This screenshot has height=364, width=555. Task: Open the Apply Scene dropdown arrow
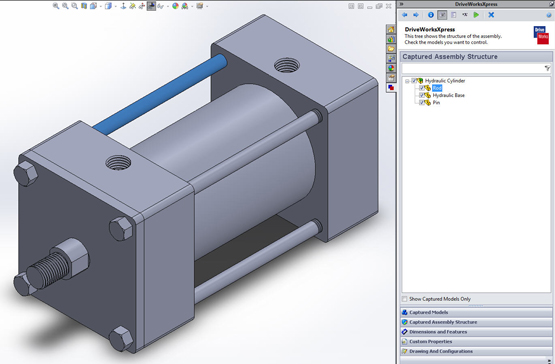click(x=192, y=6)
